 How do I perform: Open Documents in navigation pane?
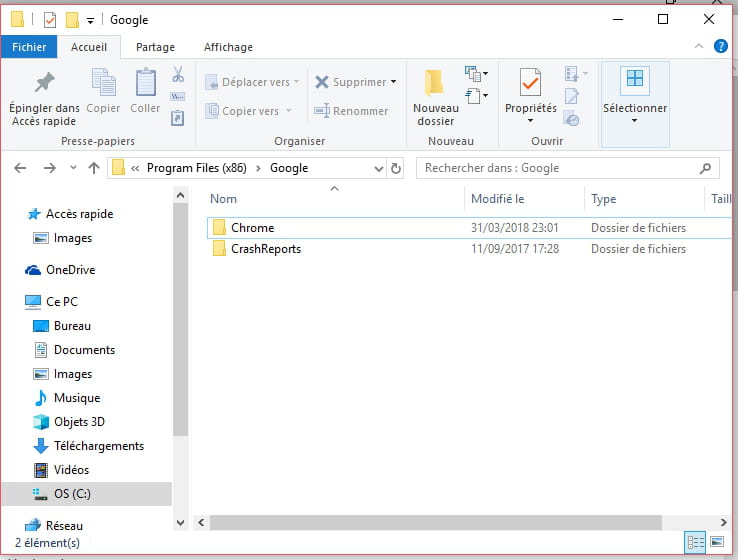click(x=84, y=350)
